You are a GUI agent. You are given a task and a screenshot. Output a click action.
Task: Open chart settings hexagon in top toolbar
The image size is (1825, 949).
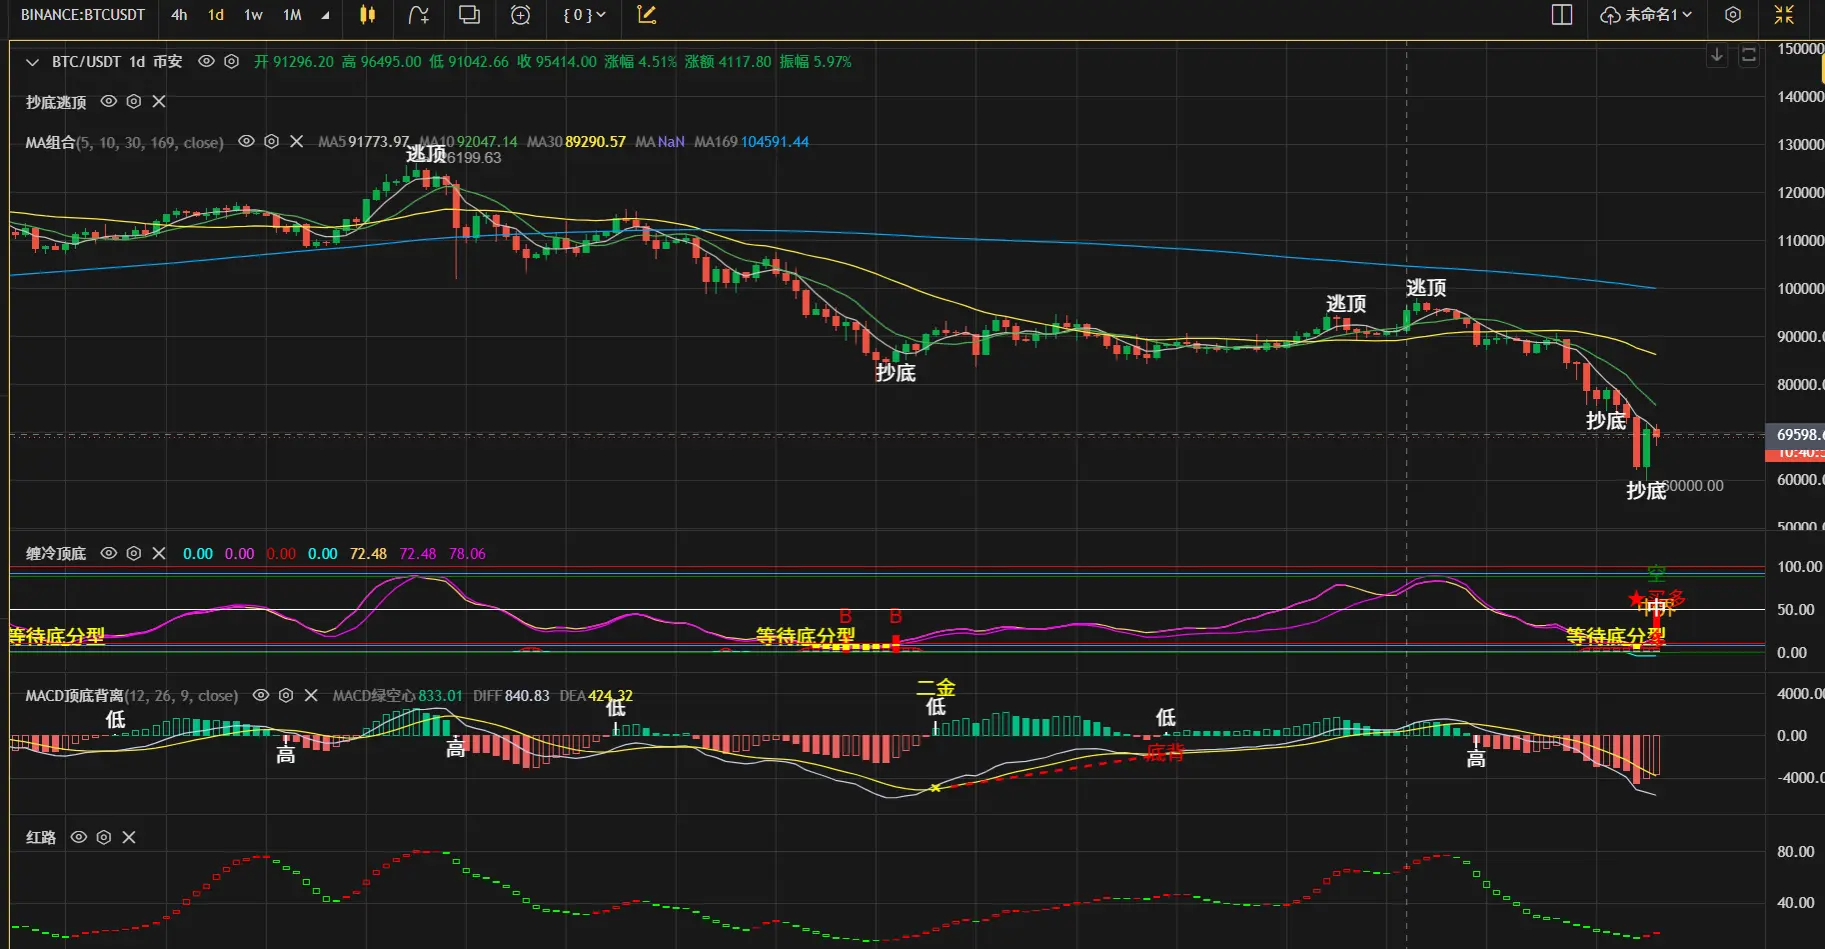point(1733,15)
